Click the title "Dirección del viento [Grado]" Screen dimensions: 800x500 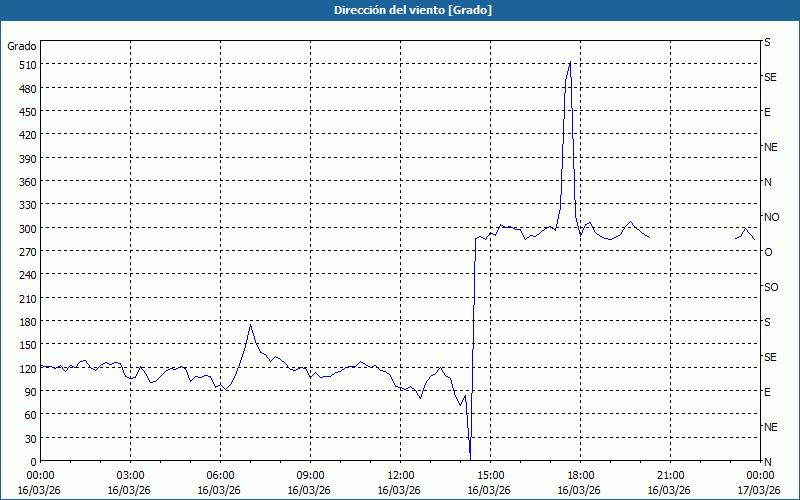point(413,10)
